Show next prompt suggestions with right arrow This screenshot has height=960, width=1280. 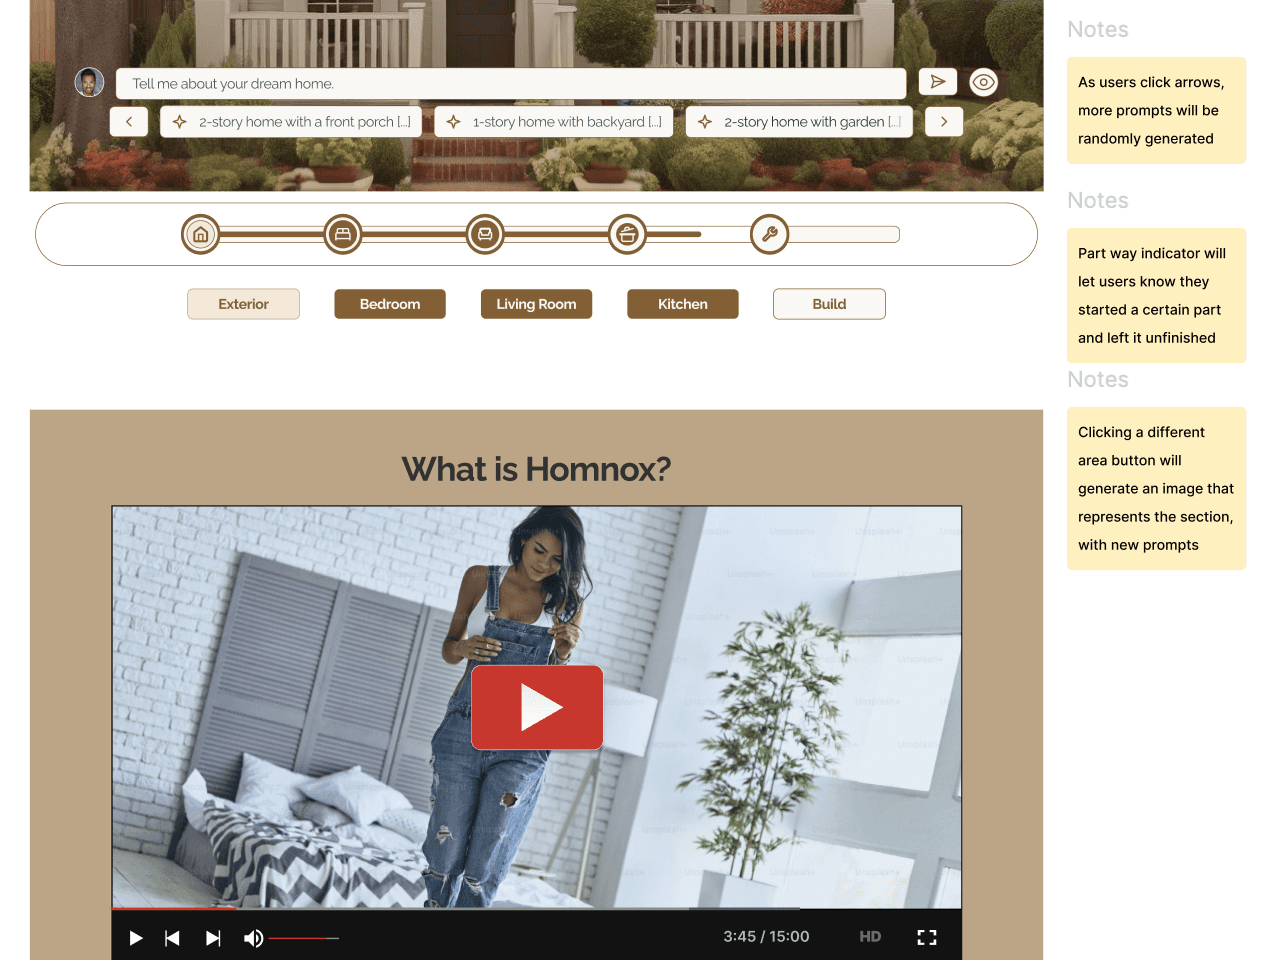click(x=944, y=122)
